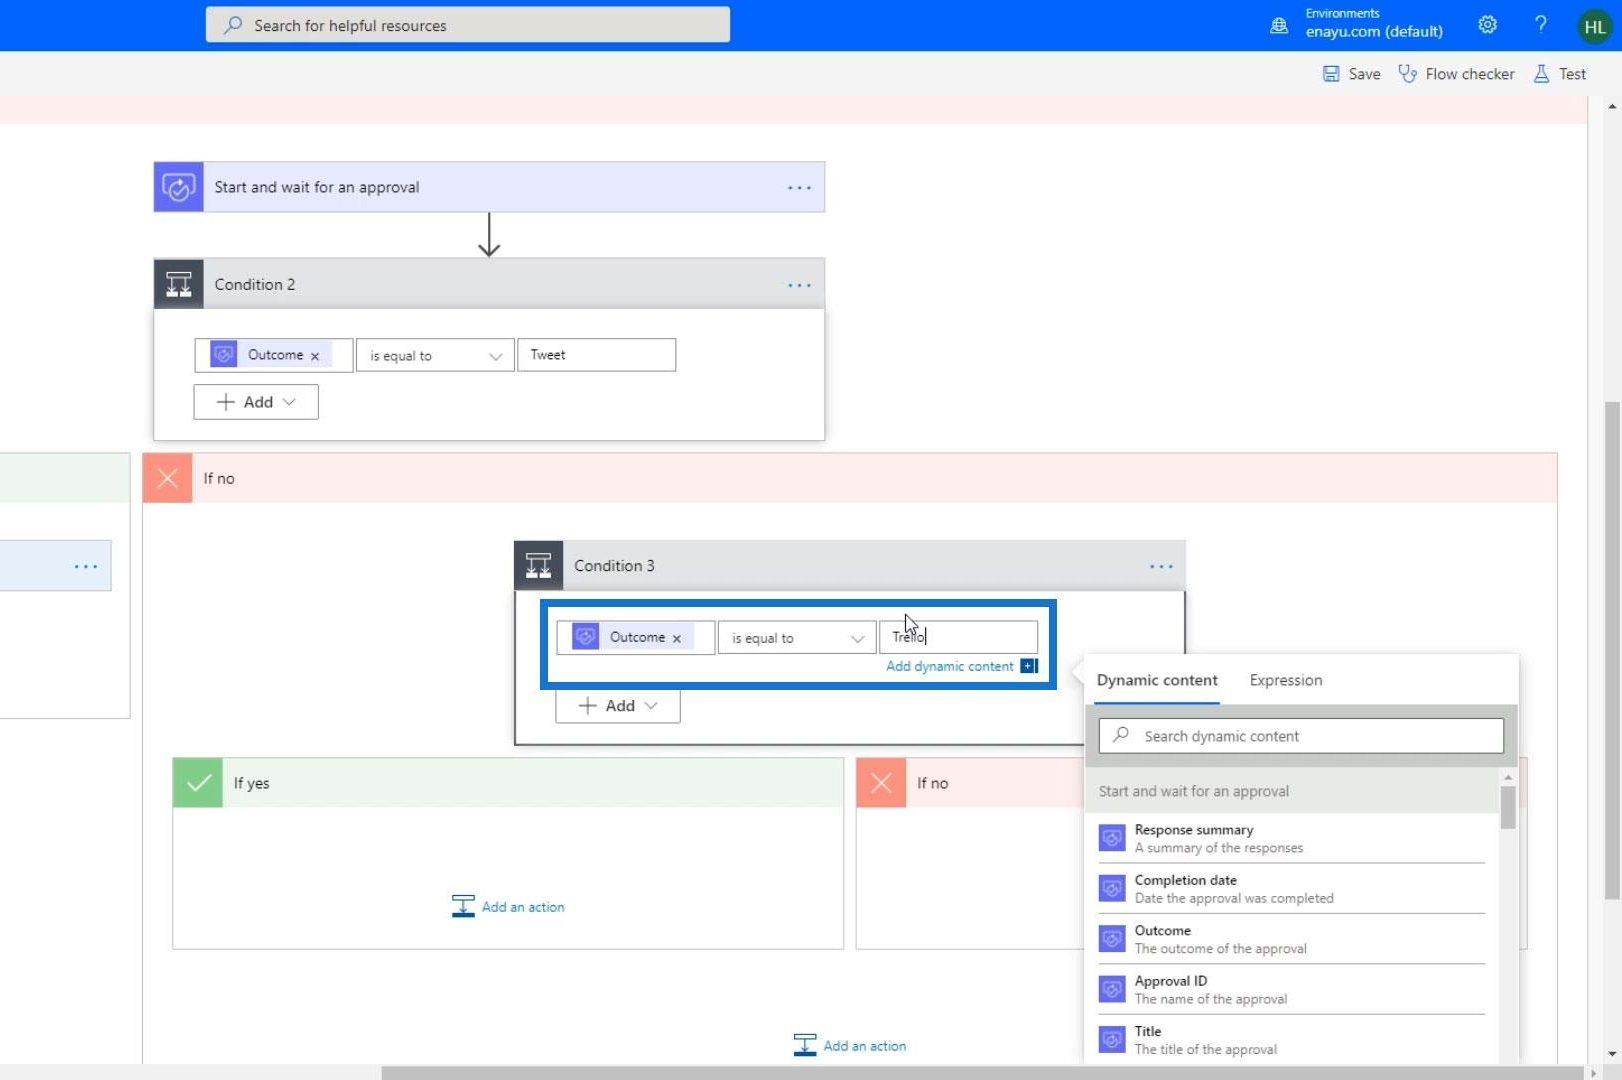Select Completion date dynamic content
Image resolution: width=1622 pixels, height=1080 pixels.
pos(1291,888)
